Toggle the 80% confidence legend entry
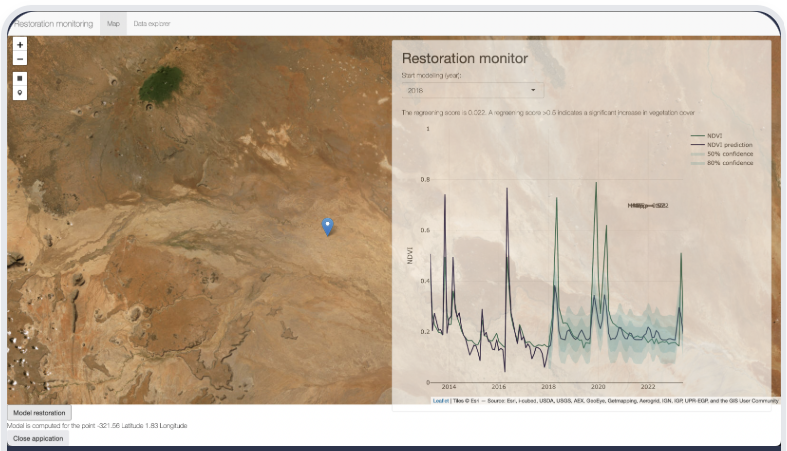The height and width of the screenshot is (451, 787). click(x=722, y=163)
